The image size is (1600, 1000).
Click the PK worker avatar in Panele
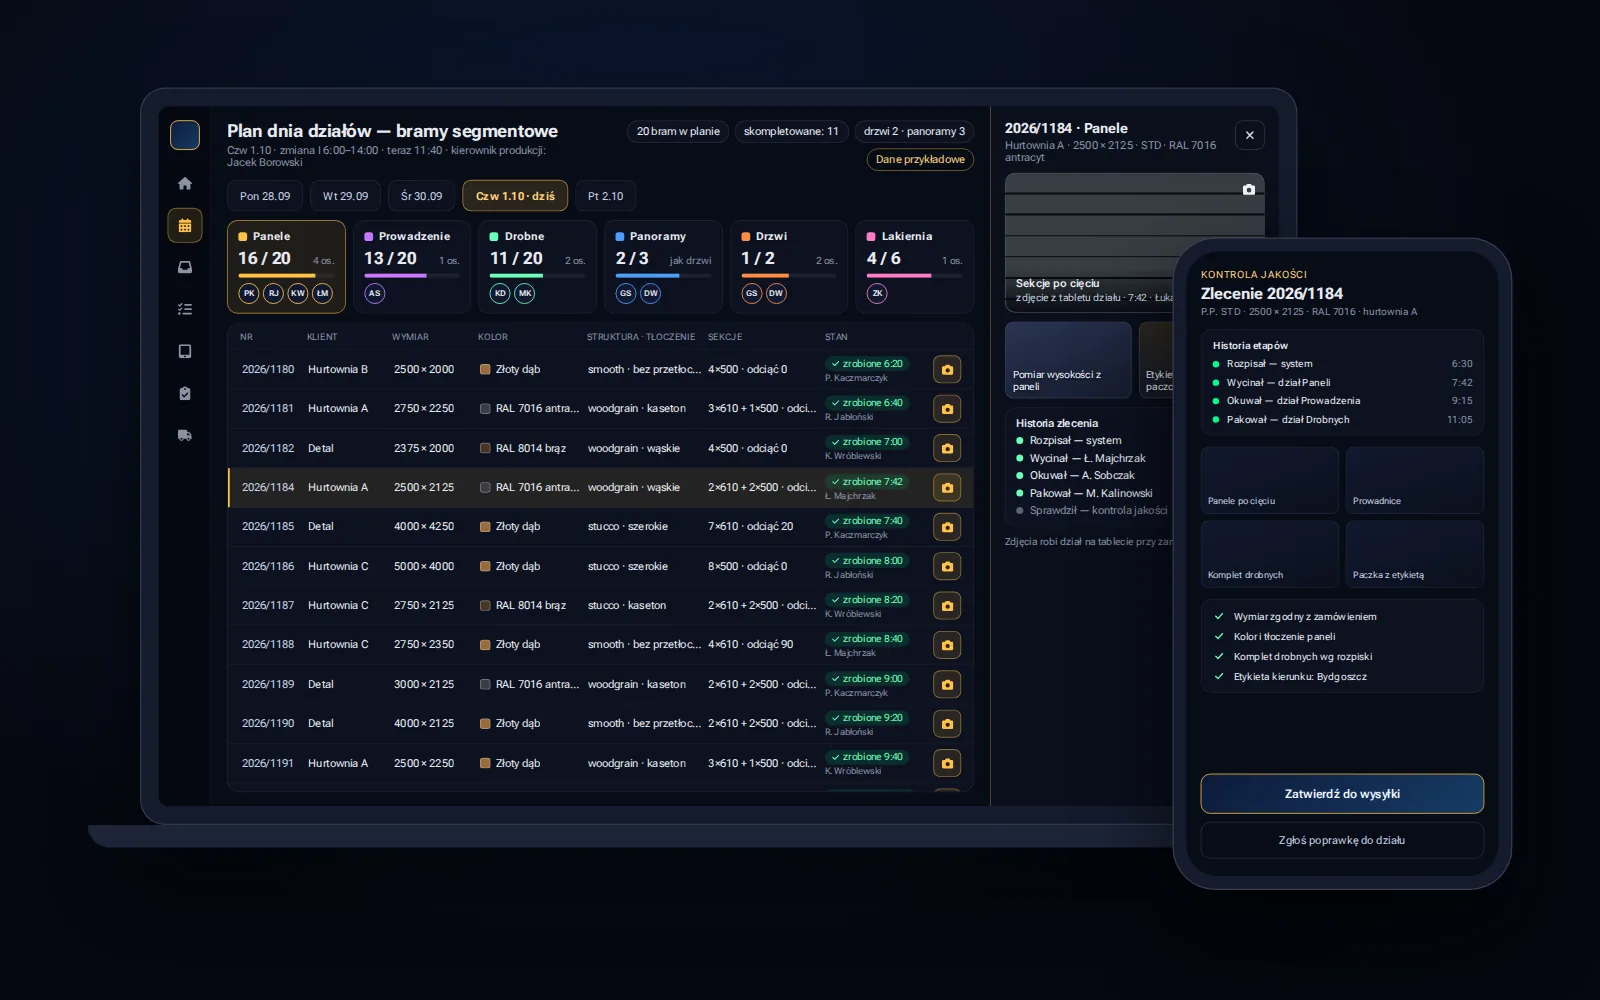(249, 293)
